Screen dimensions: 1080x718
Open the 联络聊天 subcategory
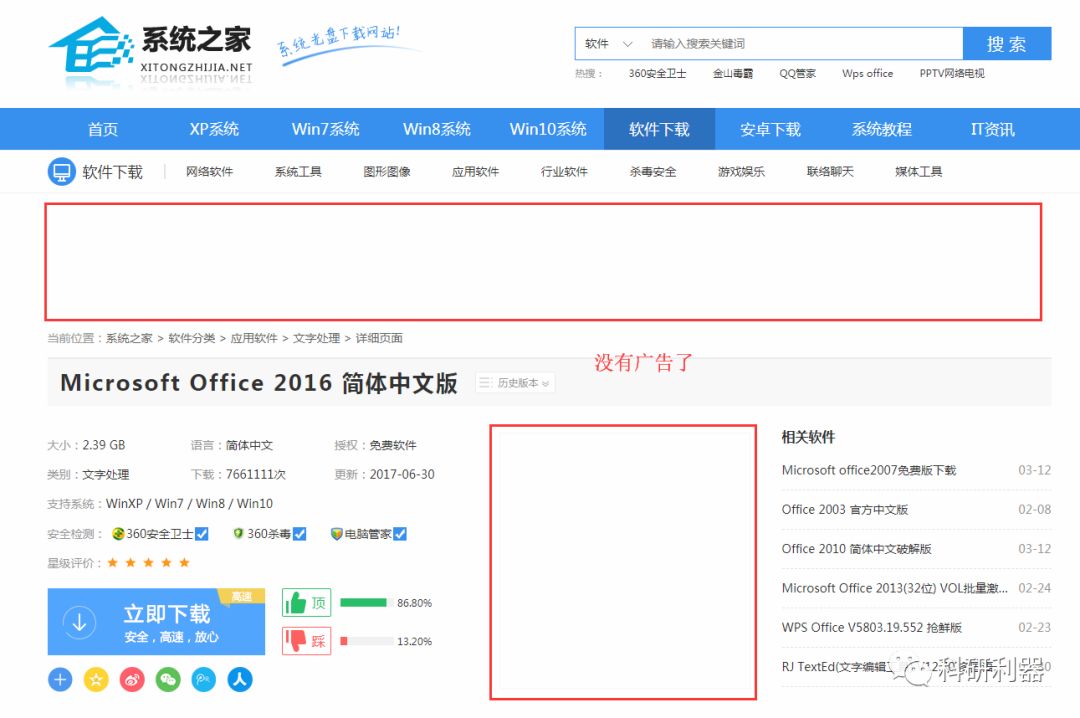830,172
